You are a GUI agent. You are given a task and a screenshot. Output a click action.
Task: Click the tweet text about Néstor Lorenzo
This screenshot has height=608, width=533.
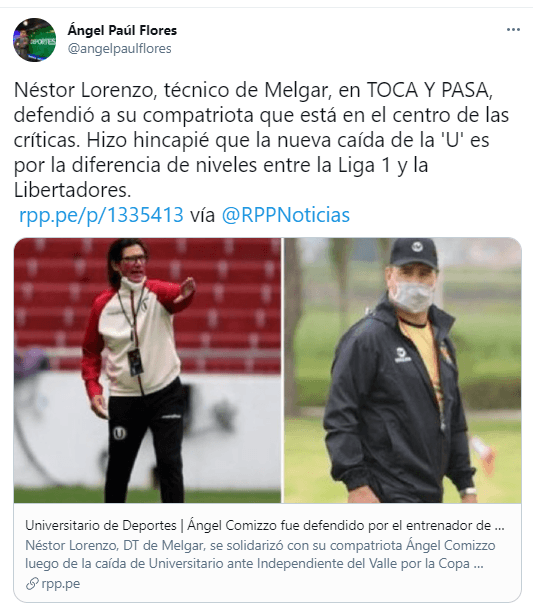pos(261,140)
